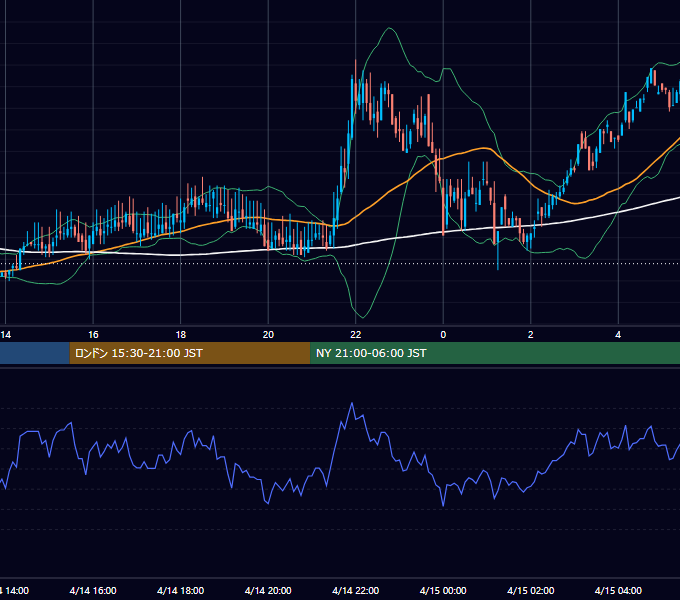Click the upper axis hour label 0
The width and height of the screenshot is (680, 600).
click(443, 335)
